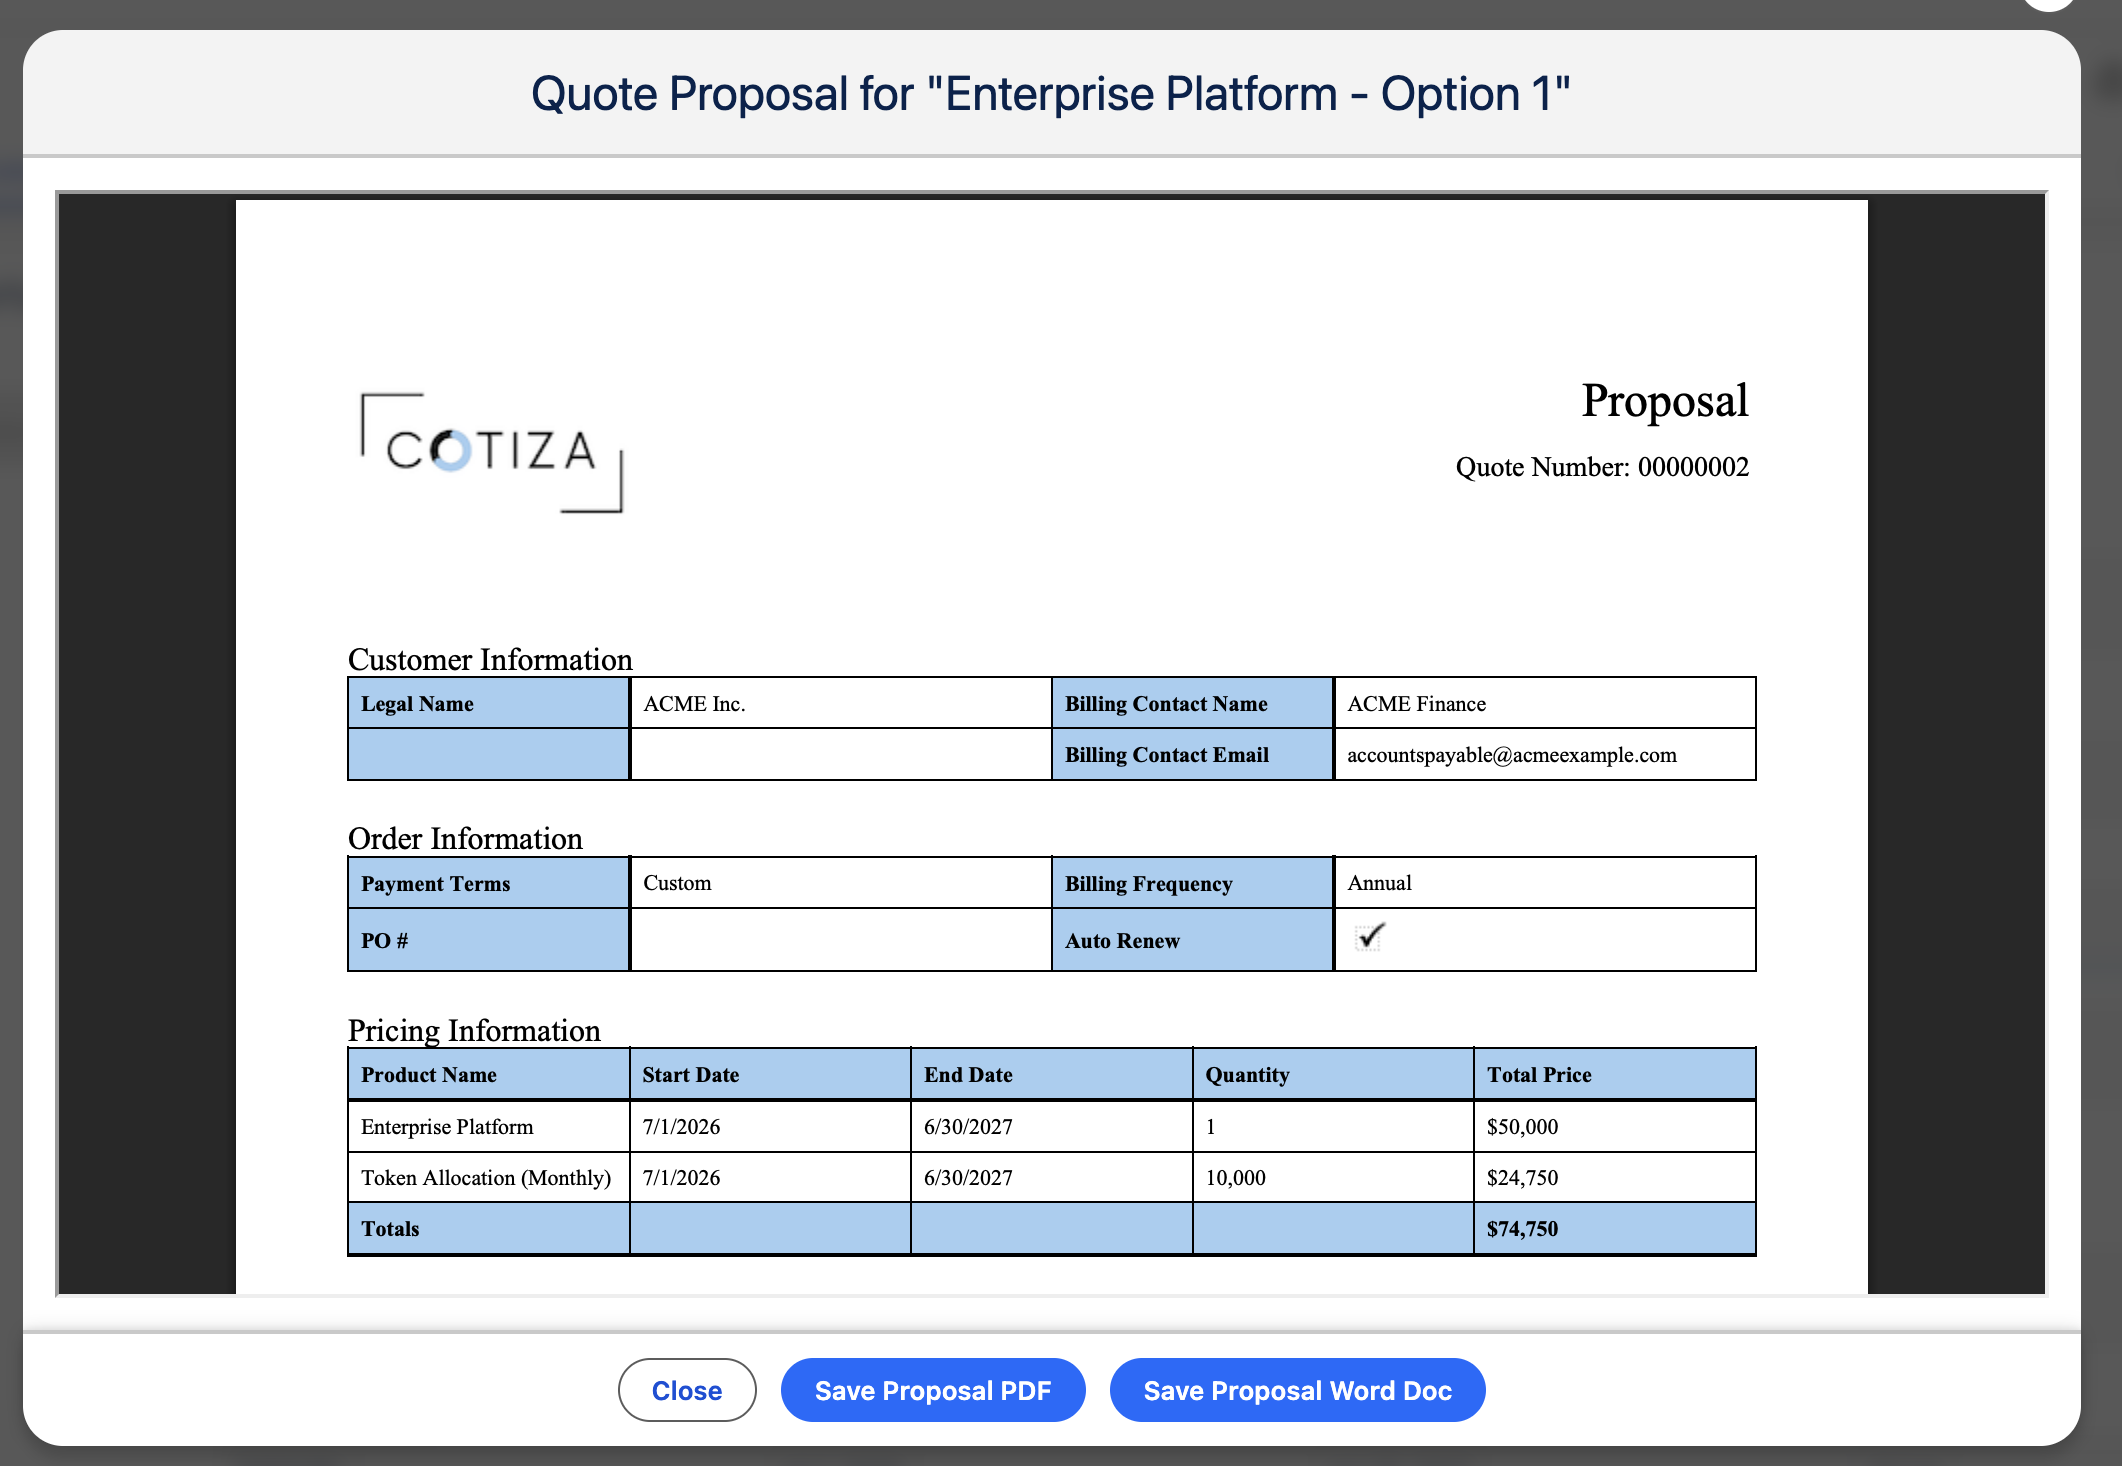Click the Enterprise Platform product cell

[489, 1127]
